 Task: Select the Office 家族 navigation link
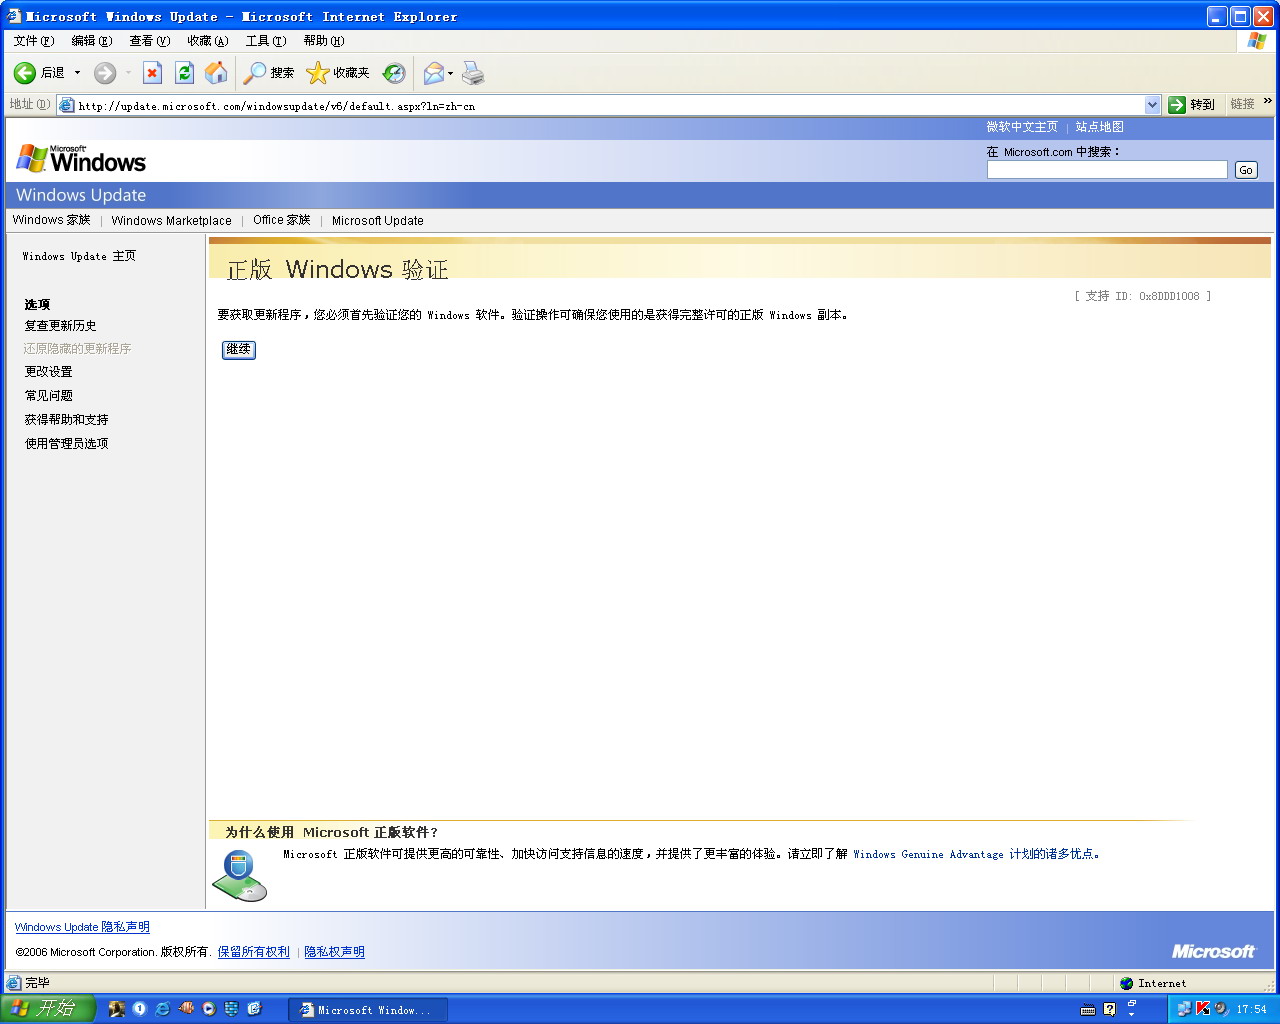[x=282, y=220]
